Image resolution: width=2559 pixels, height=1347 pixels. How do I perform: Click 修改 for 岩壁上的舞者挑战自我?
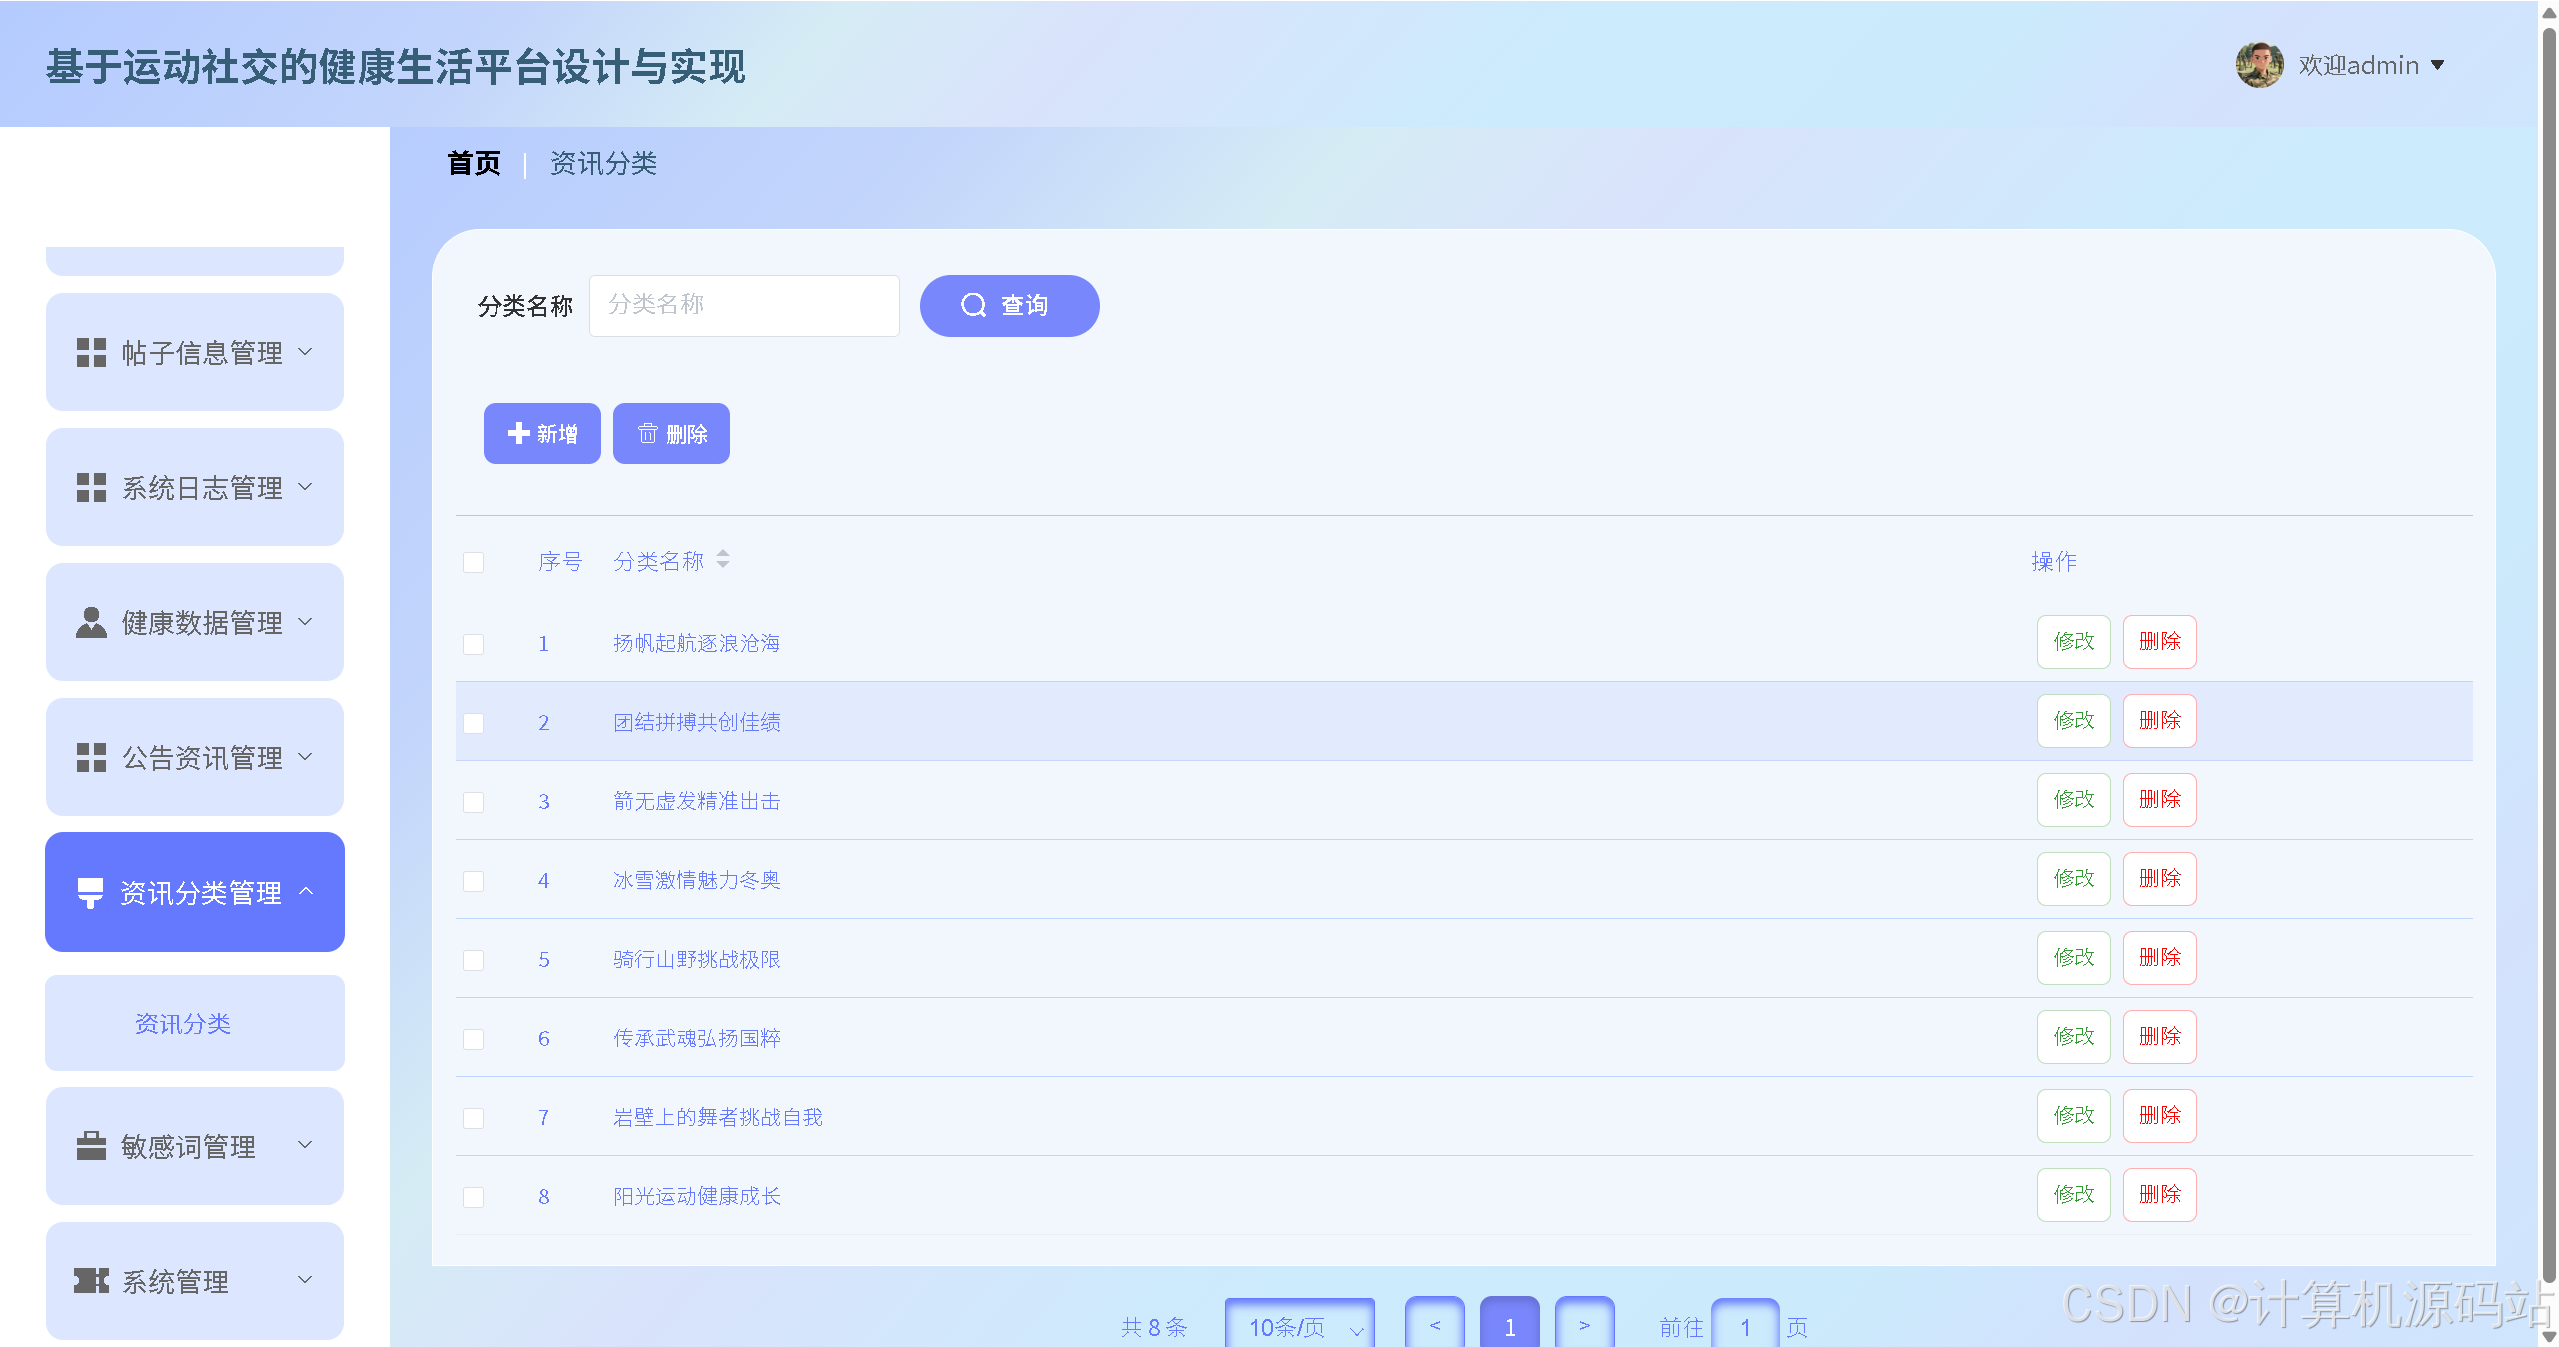[2073, 1116]
